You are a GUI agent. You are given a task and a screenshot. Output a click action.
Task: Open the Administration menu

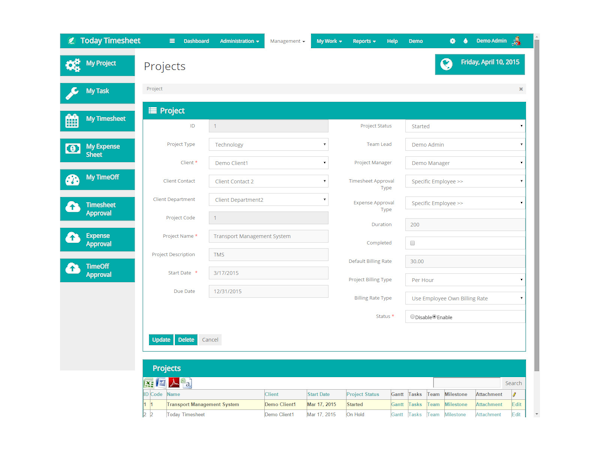pos(239,41)
